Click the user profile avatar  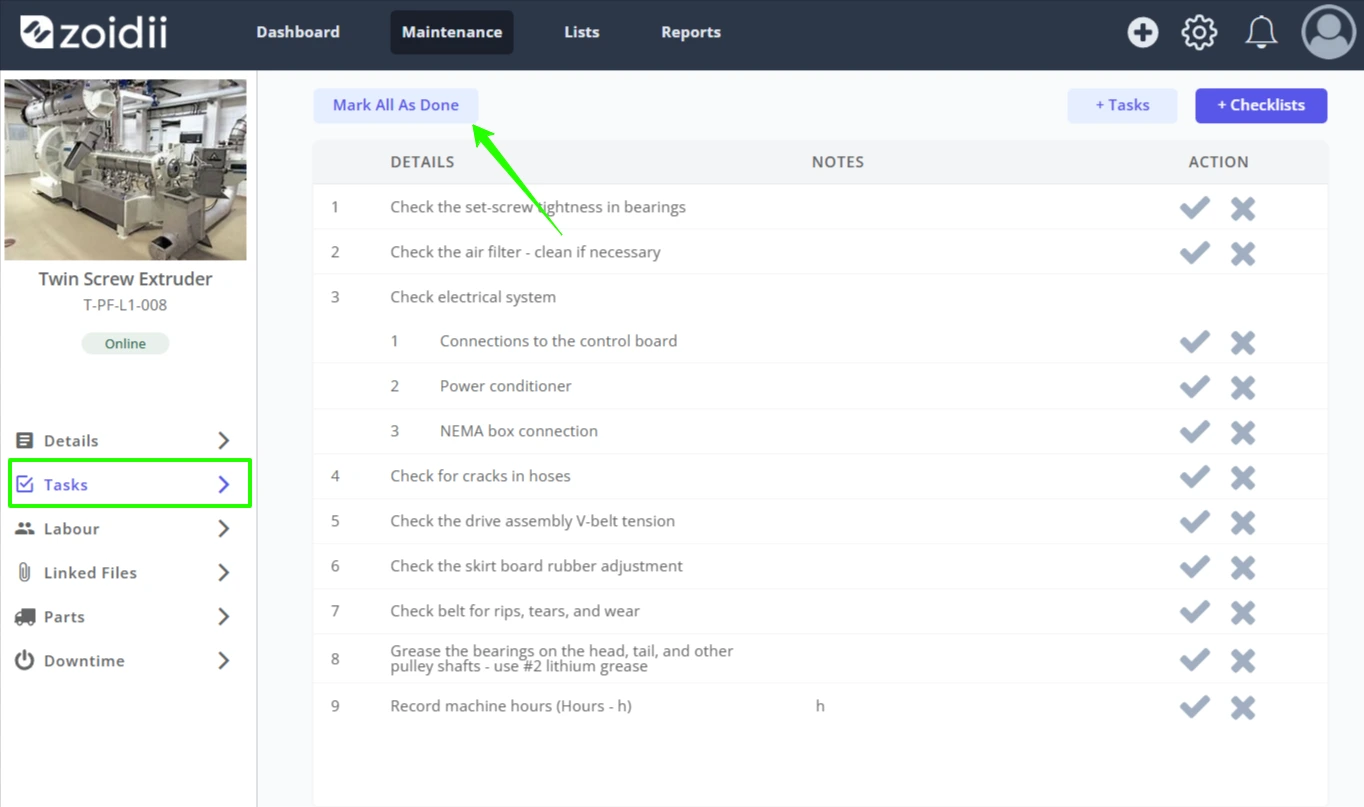pos(1328,32)
